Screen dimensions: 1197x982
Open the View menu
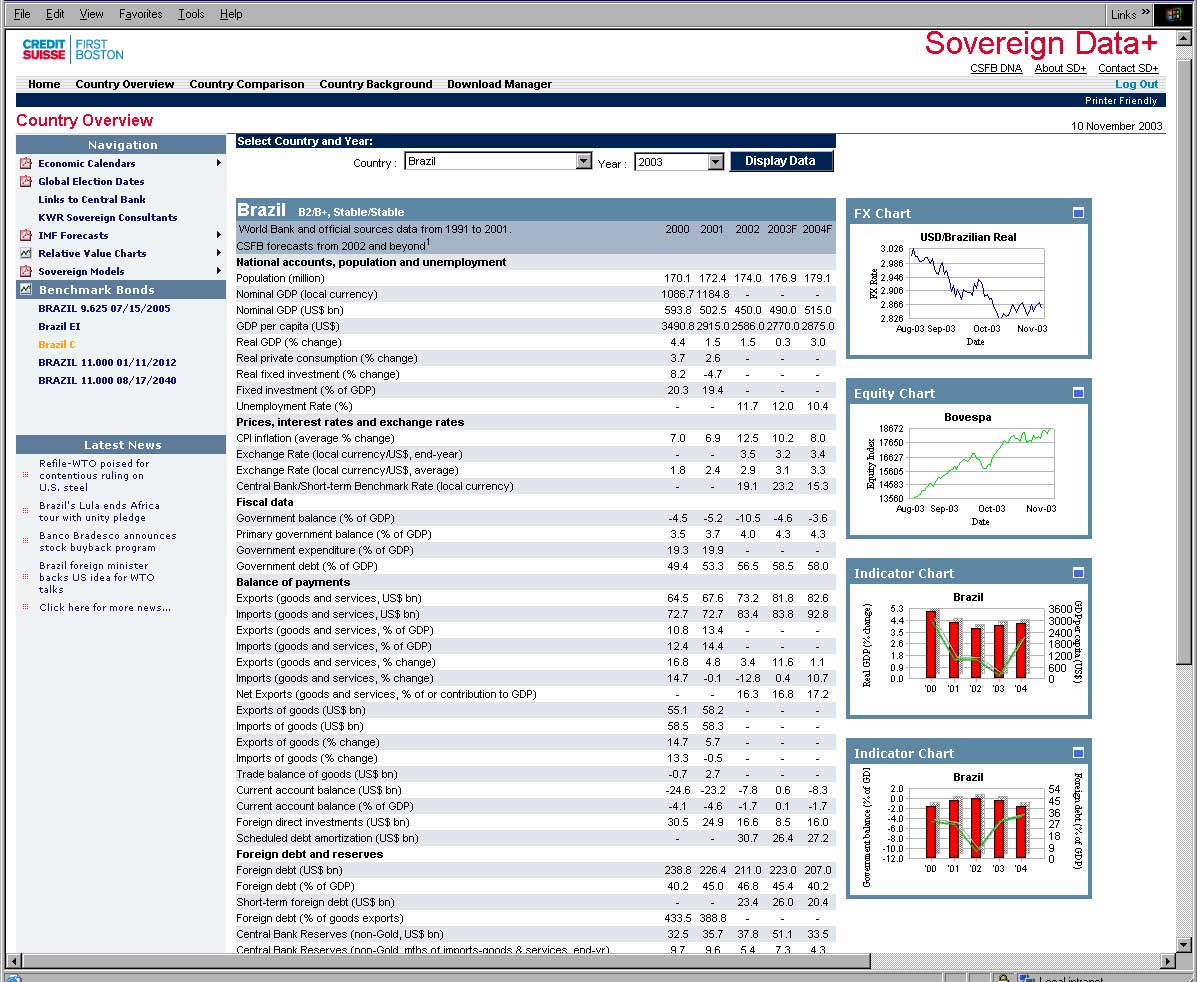pyautogui.click(x=91, y=14)
